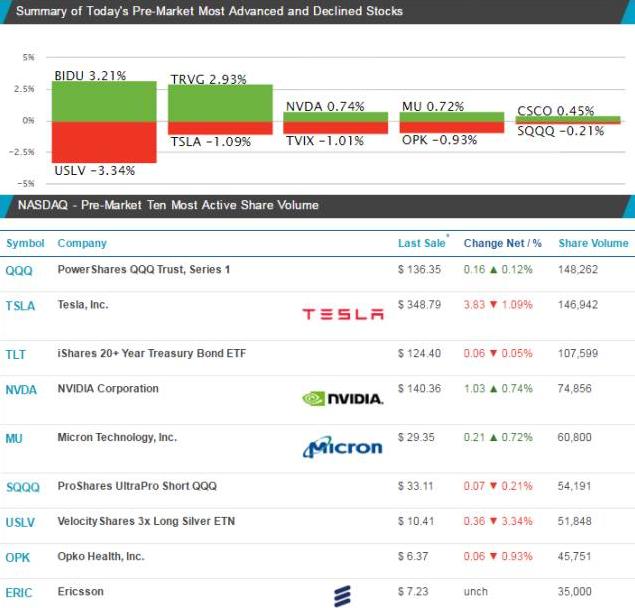Select the MU 0.72% chart label

tap(433, 107)
